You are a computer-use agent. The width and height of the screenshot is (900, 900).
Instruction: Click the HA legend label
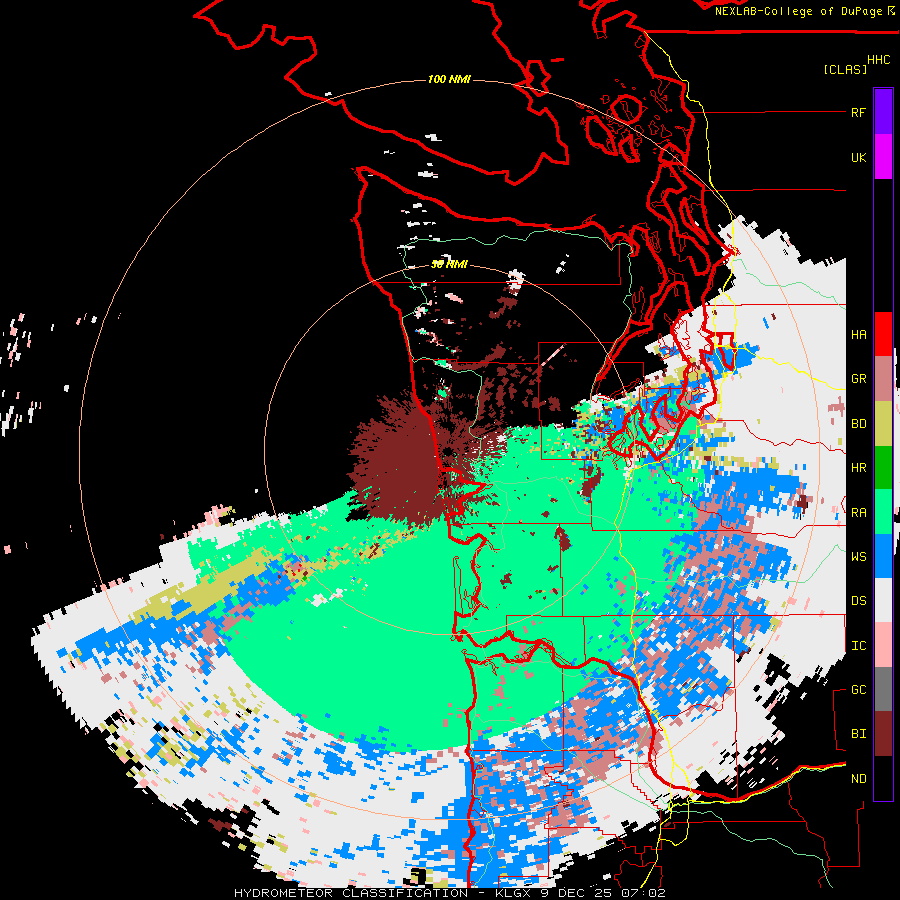858,335
